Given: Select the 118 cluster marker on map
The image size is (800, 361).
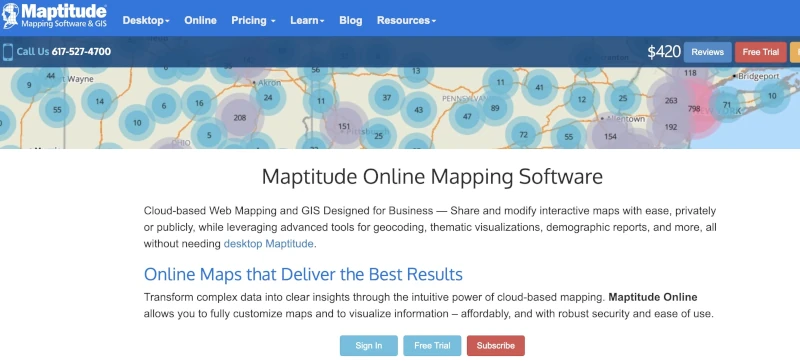Looking at the screenshot, I should (690, 73).
